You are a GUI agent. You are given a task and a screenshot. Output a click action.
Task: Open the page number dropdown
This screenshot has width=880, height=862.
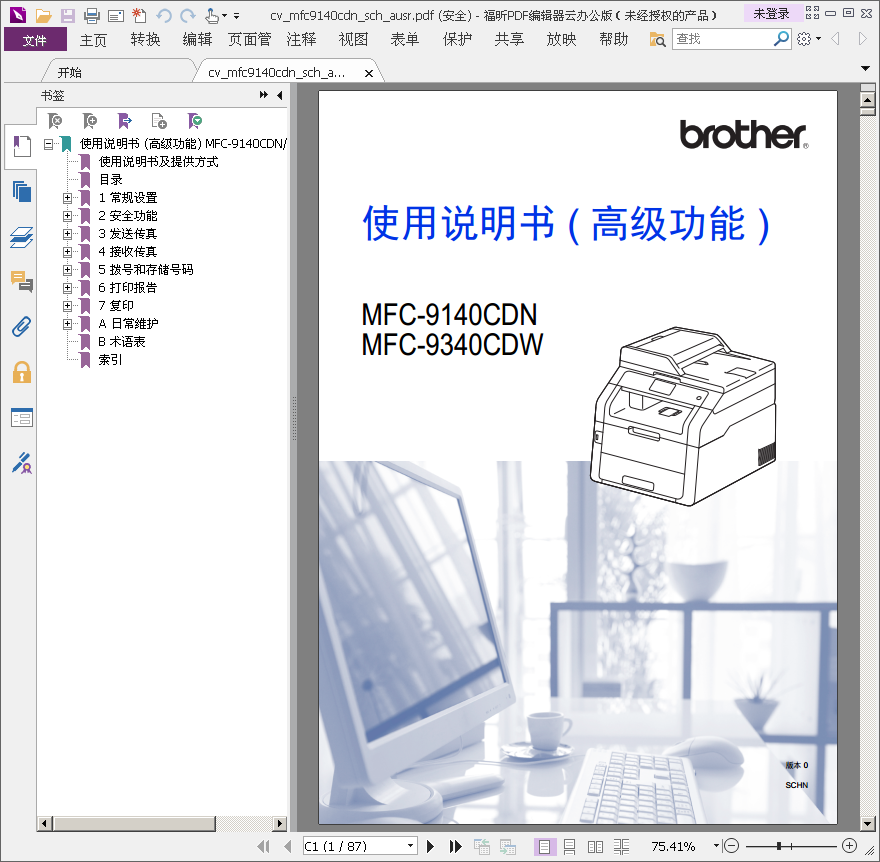[x=411, y=846]
